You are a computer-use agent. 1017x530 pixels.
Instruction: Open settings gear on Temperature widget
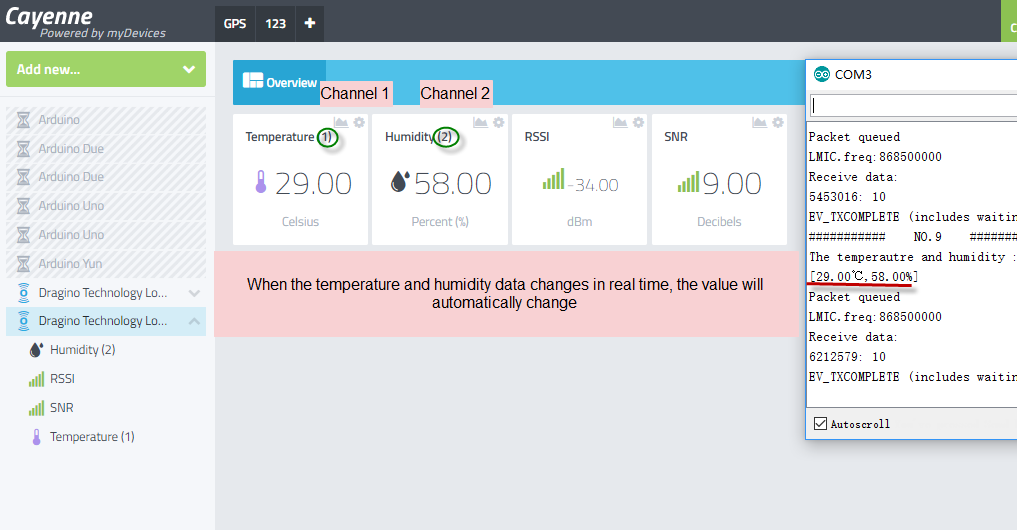coord(359,122)
